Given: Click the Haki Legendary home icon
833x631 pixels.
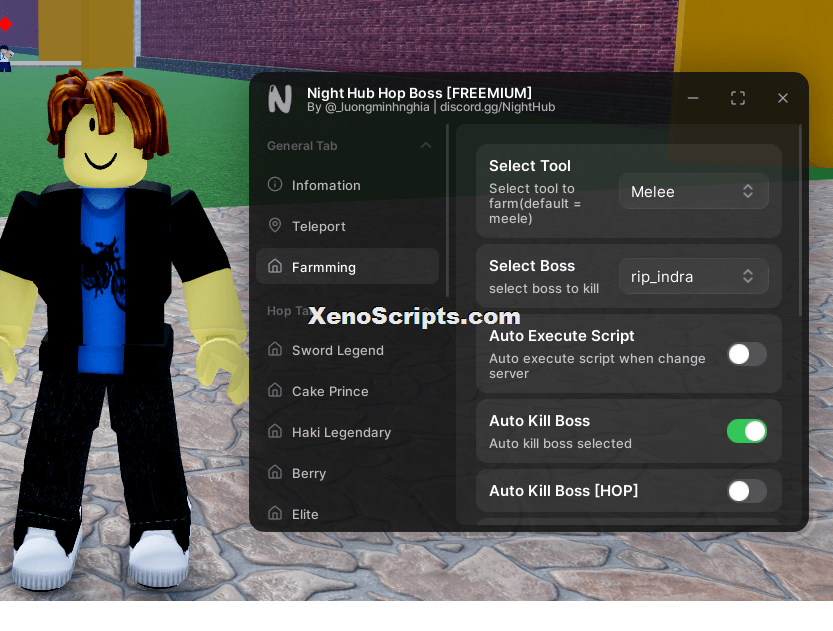Looking at the screenshot, I should coord(275,431).
